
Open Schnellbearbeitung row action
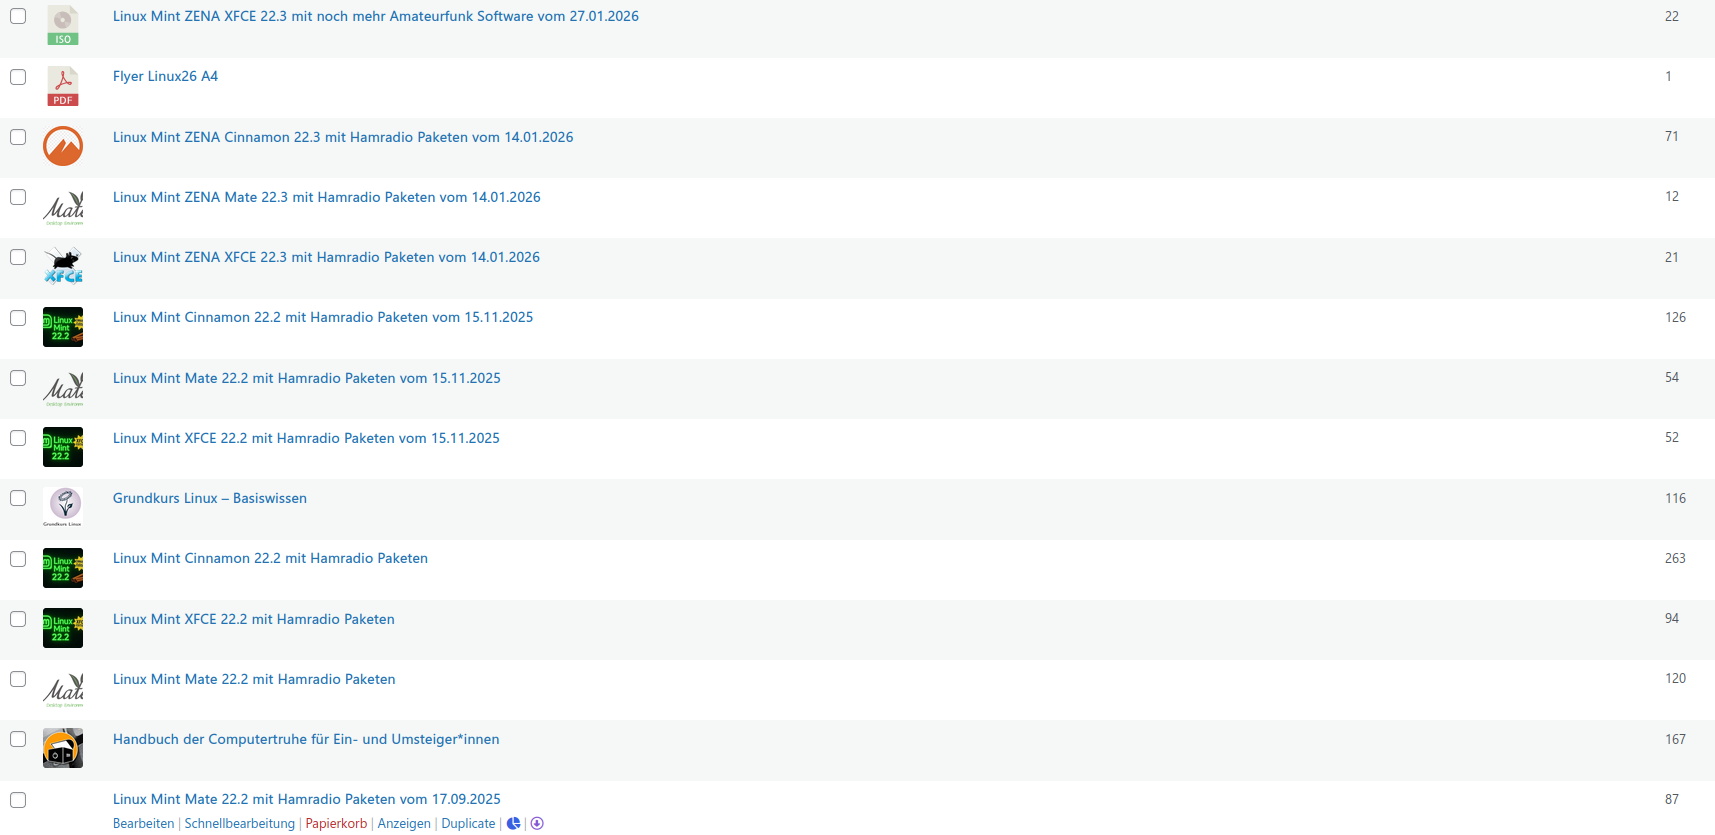239,824
